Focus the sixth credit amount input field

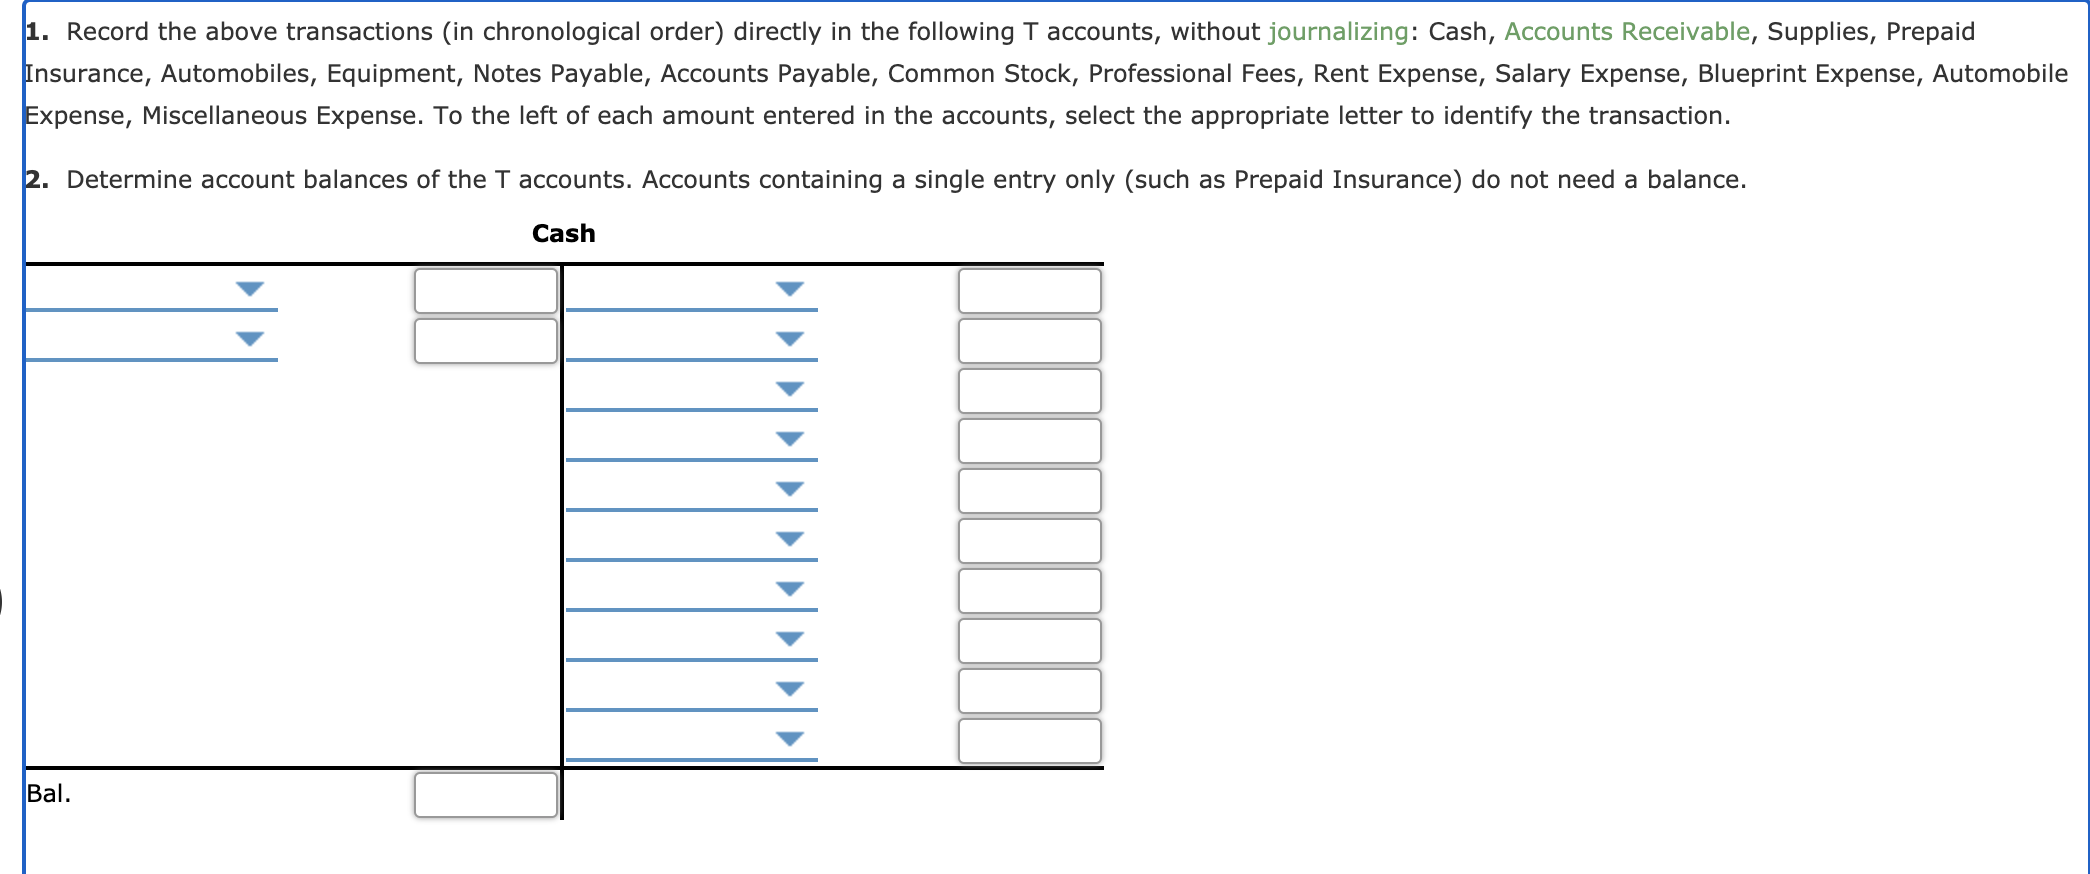1030,541
